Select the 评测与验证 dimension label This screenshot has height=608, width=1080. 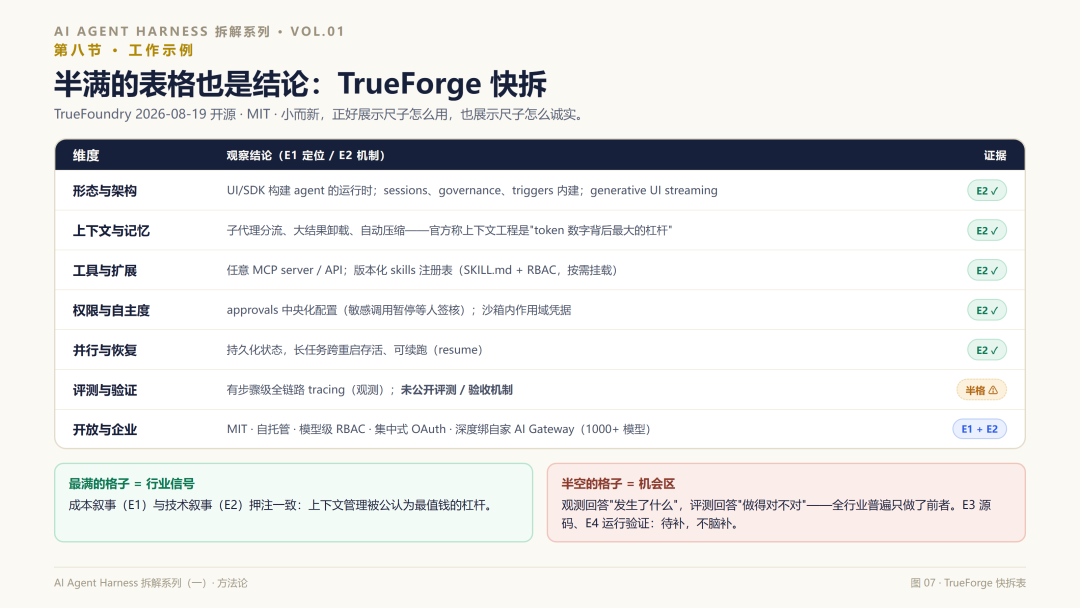coord(105,390)
